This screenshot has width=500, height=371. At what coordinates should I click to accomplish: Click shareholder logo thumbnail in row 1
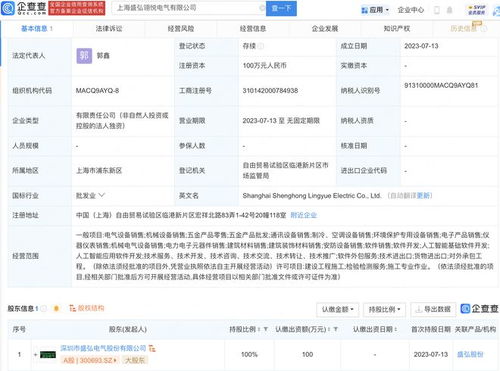[x=48, y=354]
